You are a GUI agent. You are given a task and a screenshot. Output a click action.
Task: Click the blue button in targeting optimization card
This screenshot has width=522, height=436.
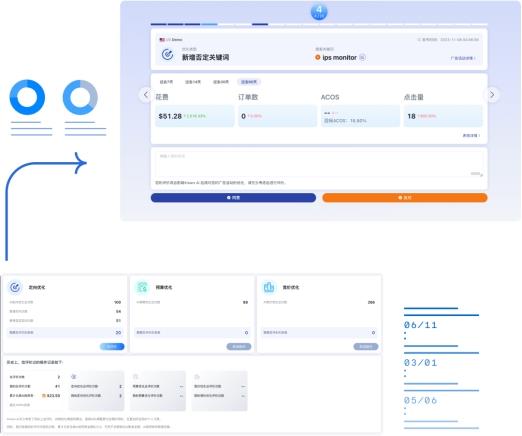coord(112,347)
